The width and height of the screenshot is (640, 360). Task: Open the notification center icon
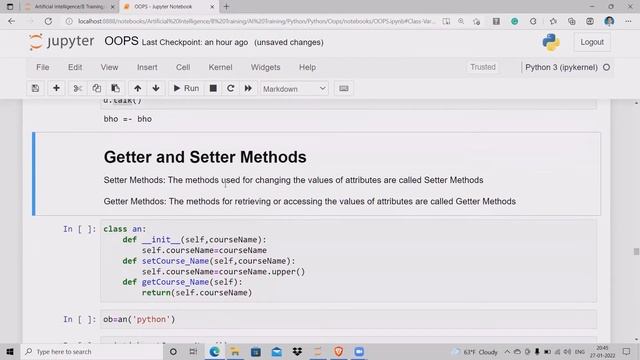tap(626, 351)
